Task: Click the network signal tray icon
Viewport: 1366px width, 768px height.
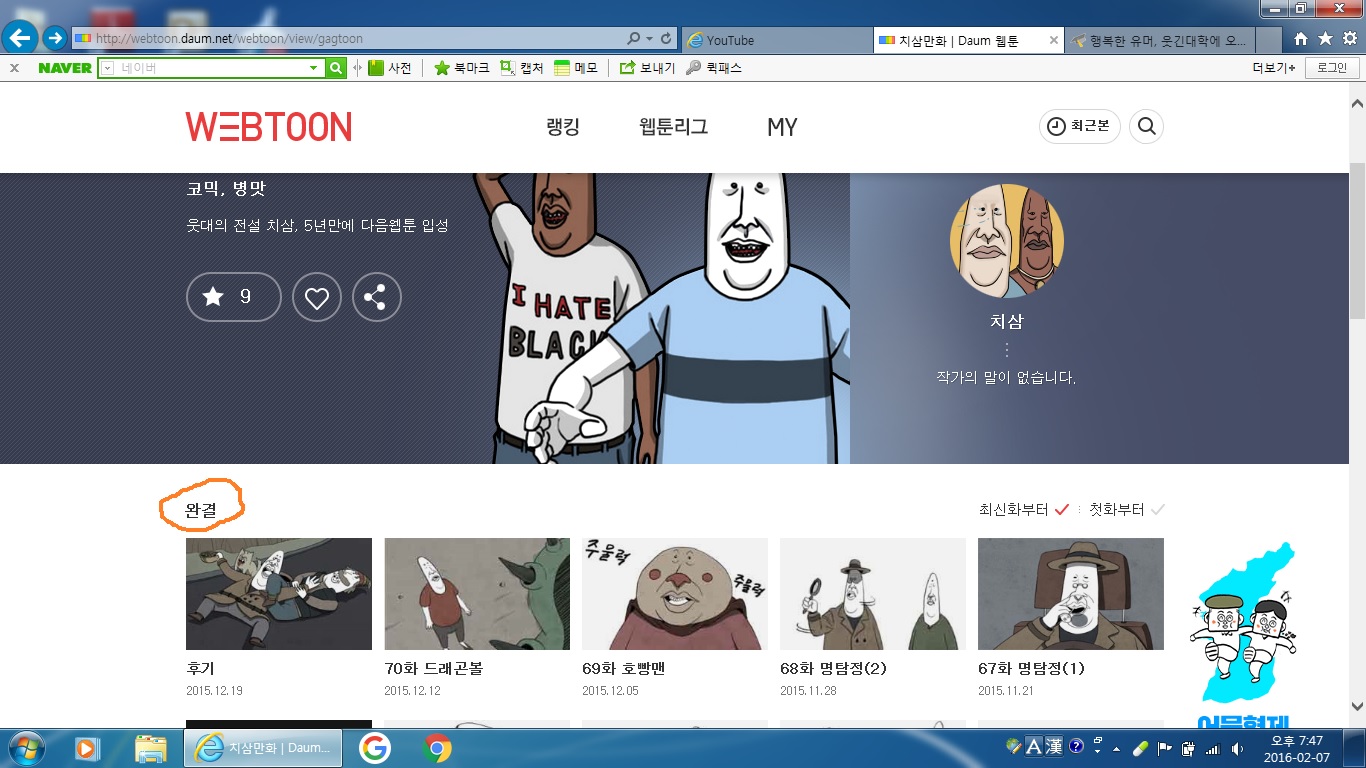Action: (1213, 748)
